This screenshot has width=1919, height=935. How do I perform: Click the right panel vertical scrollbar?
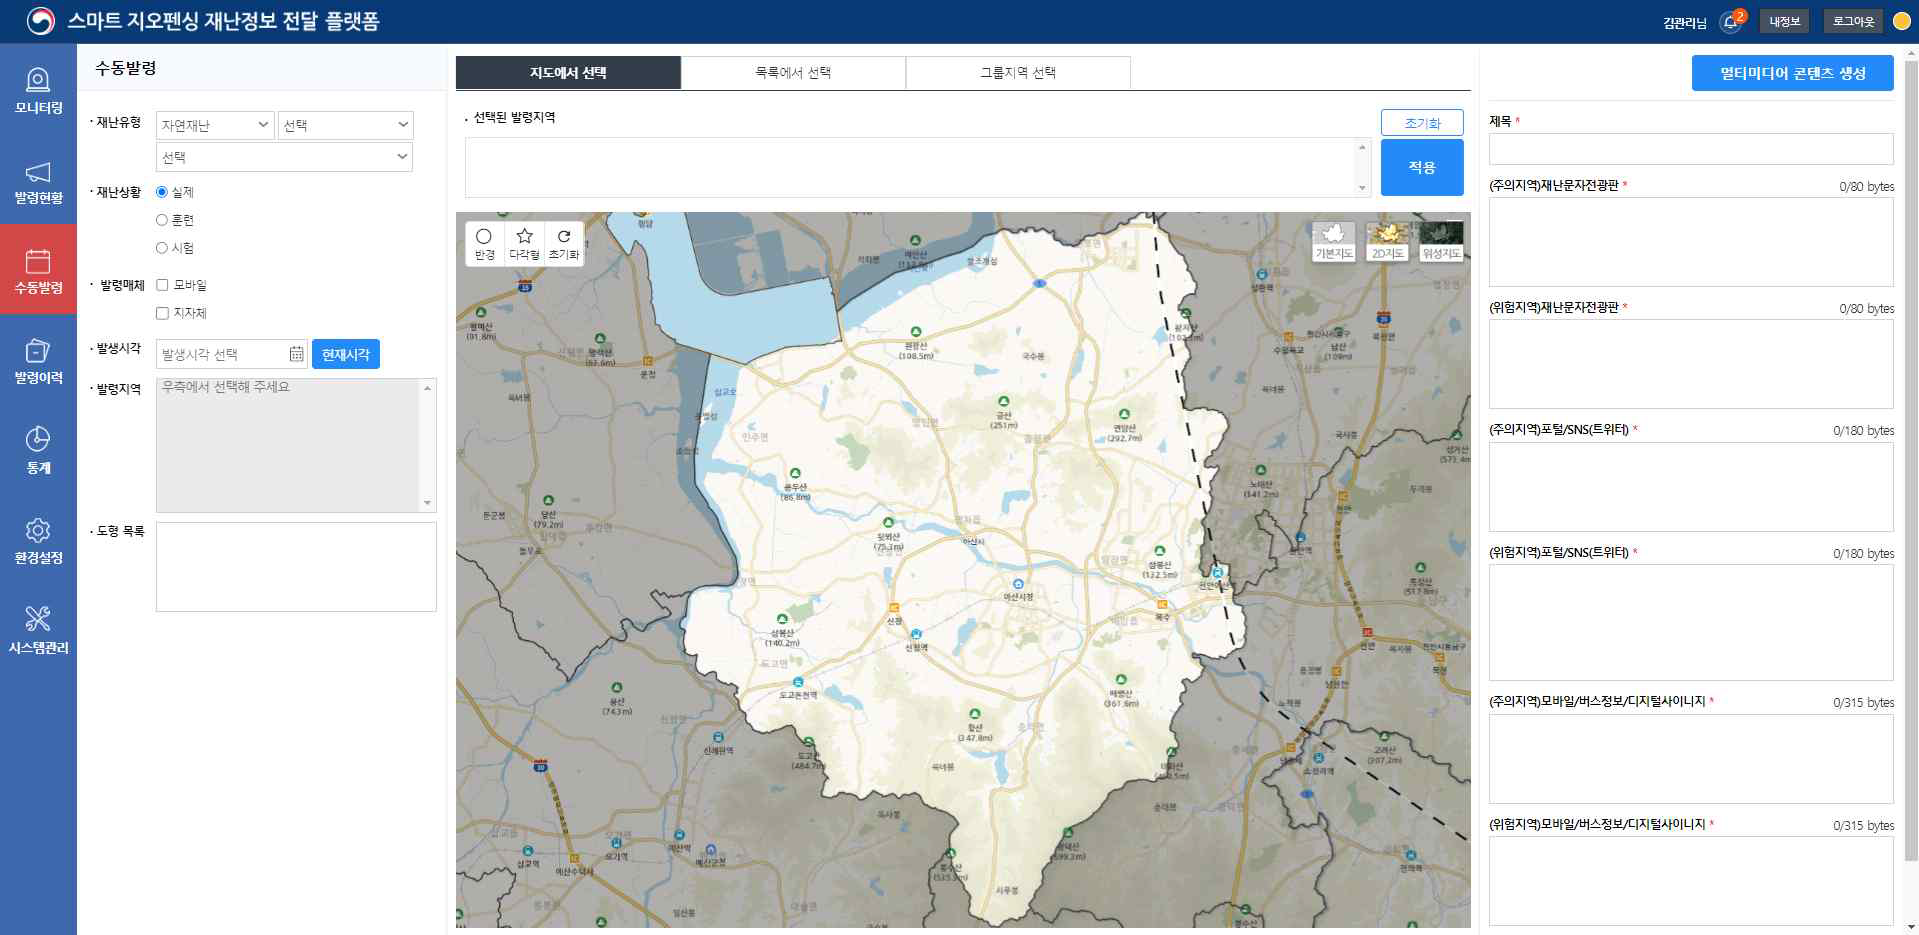tap(1911, 460)
